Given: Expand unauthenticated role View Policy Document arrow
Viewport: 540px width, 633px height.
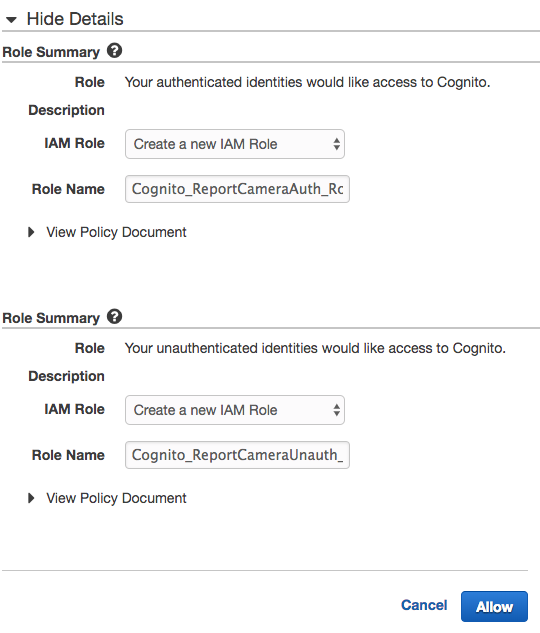Looking at the screenshot, I should pos(31,498).
